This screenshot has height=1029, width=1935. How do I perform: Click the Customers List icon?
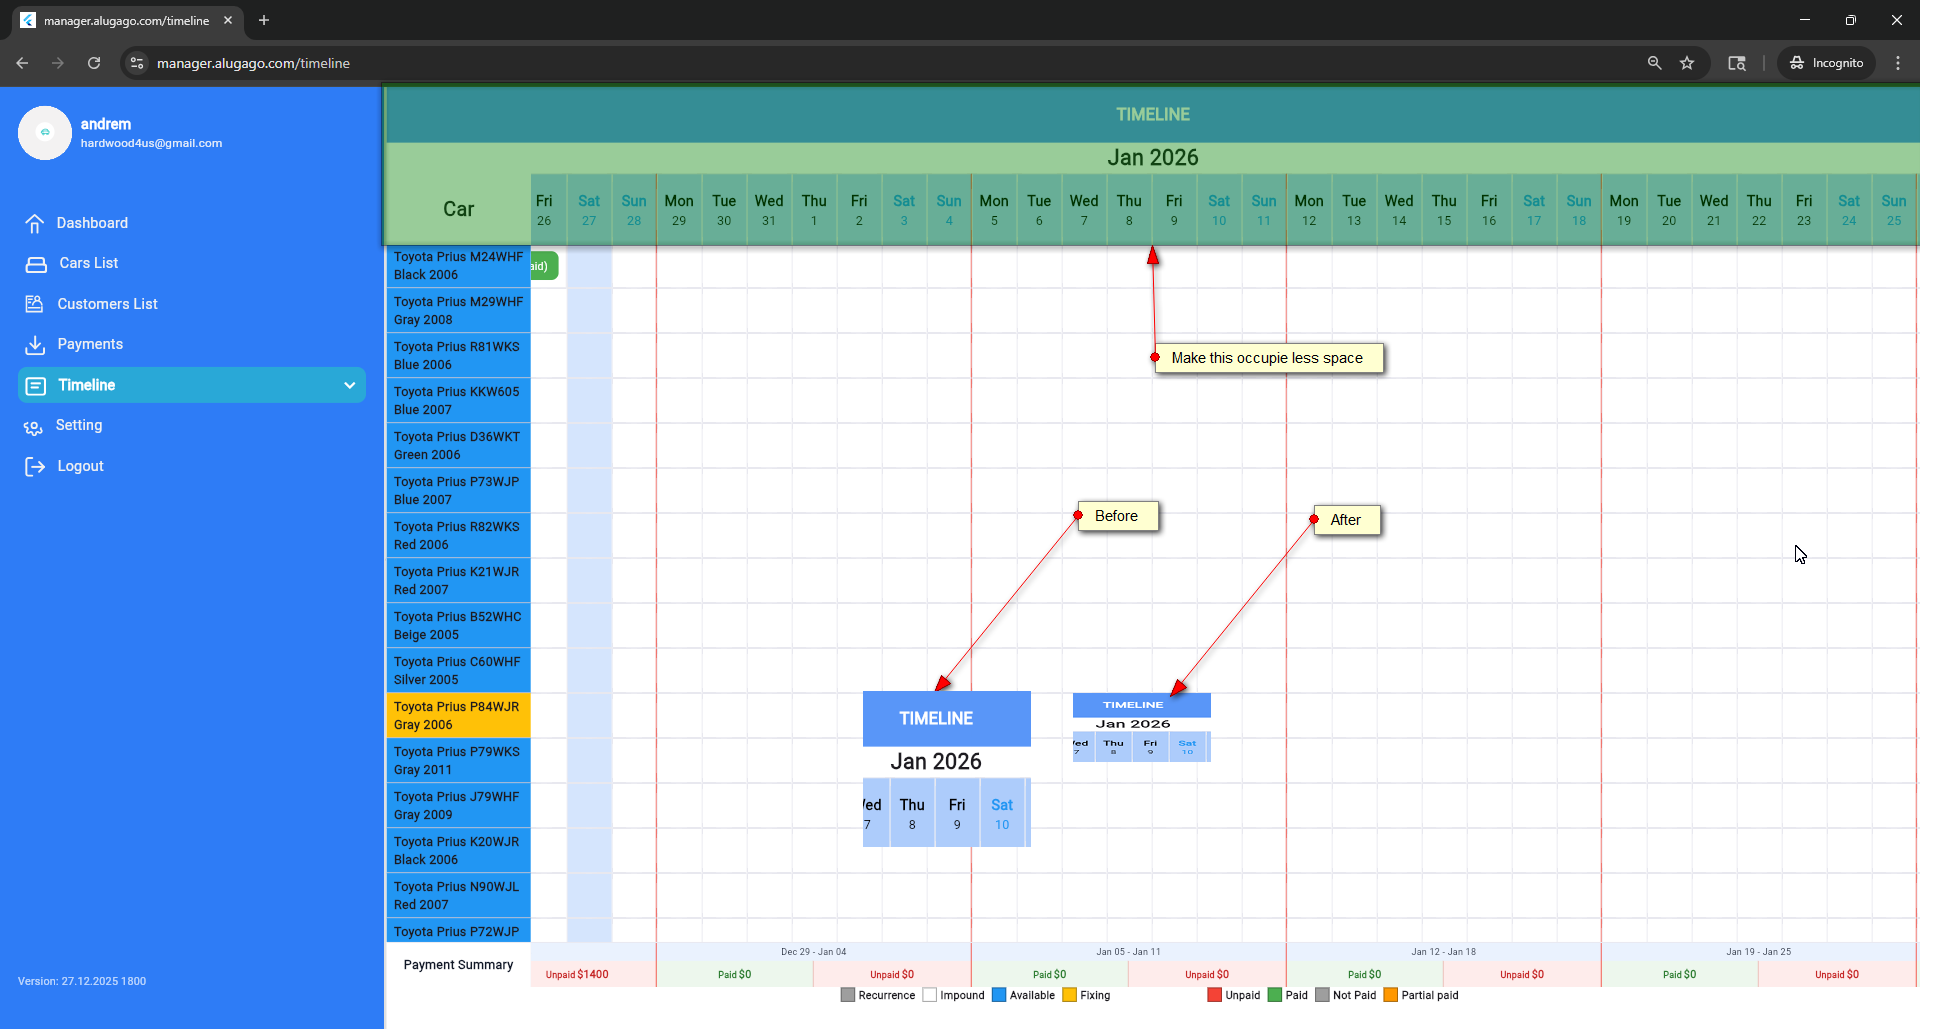pos(35,304)
